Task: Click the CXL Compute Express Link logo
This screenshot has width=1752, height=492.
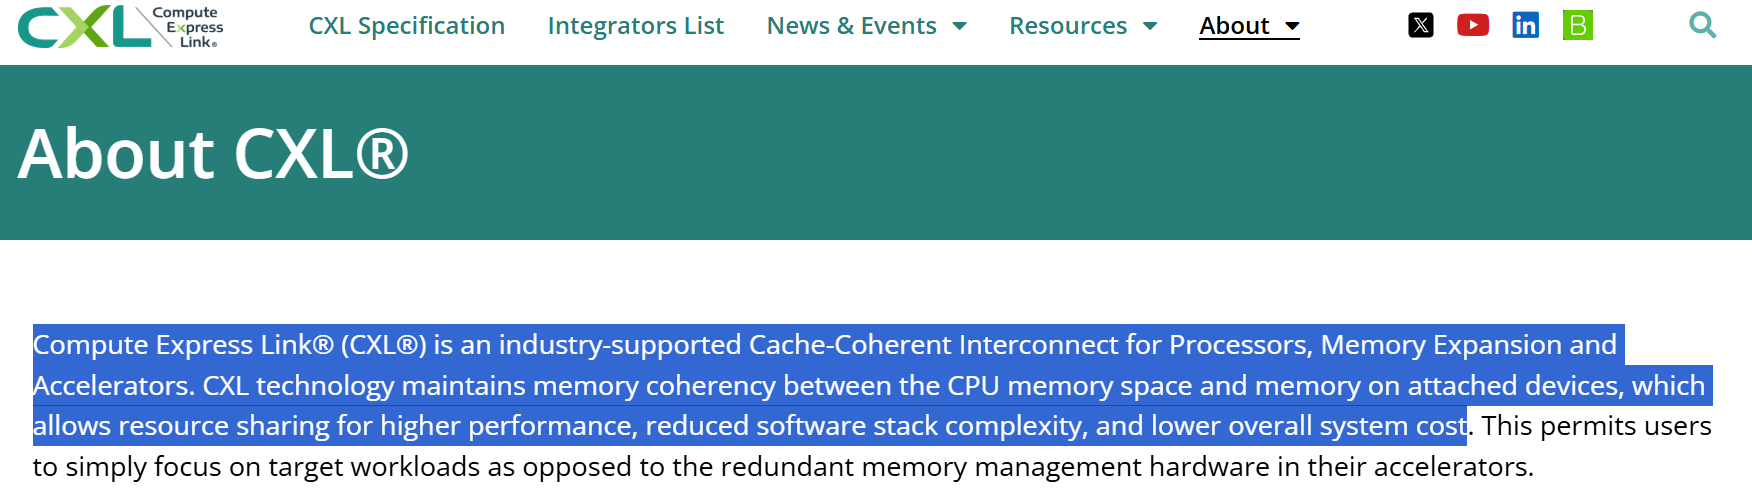Action: [x=120, y=27]
